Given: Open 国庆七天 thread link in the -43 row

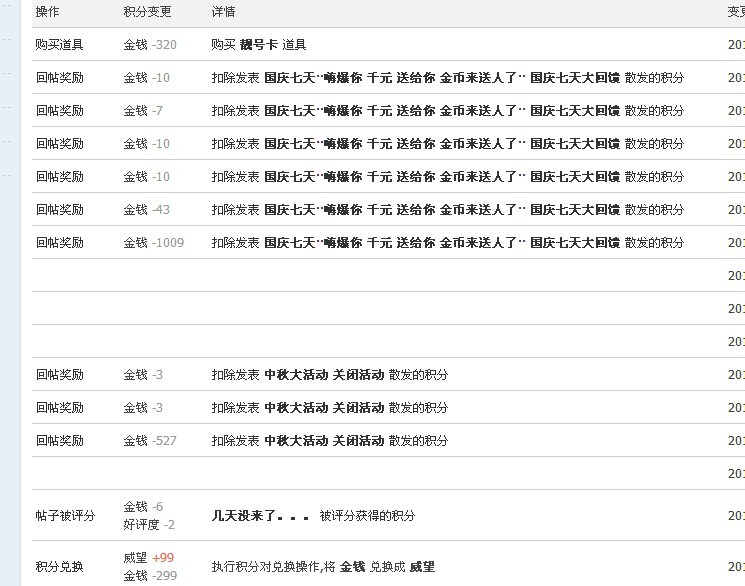Looking at the screenshot, I should coord(442,210).
